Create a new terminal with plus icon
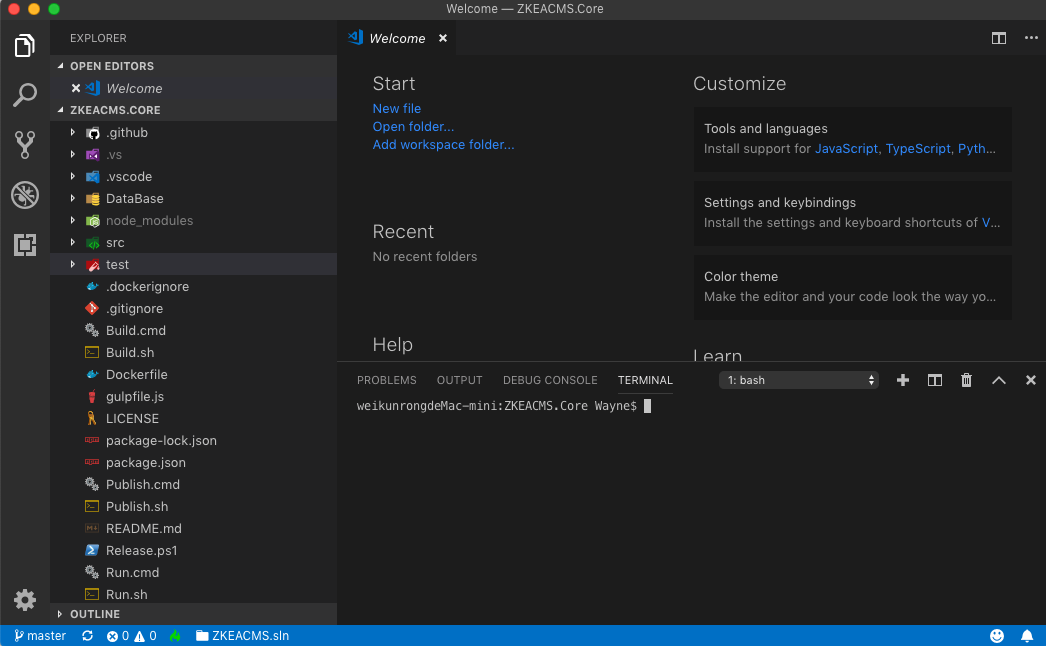Screen dimensions: 1046x646 pyautogui.click(x=903, y=380)
